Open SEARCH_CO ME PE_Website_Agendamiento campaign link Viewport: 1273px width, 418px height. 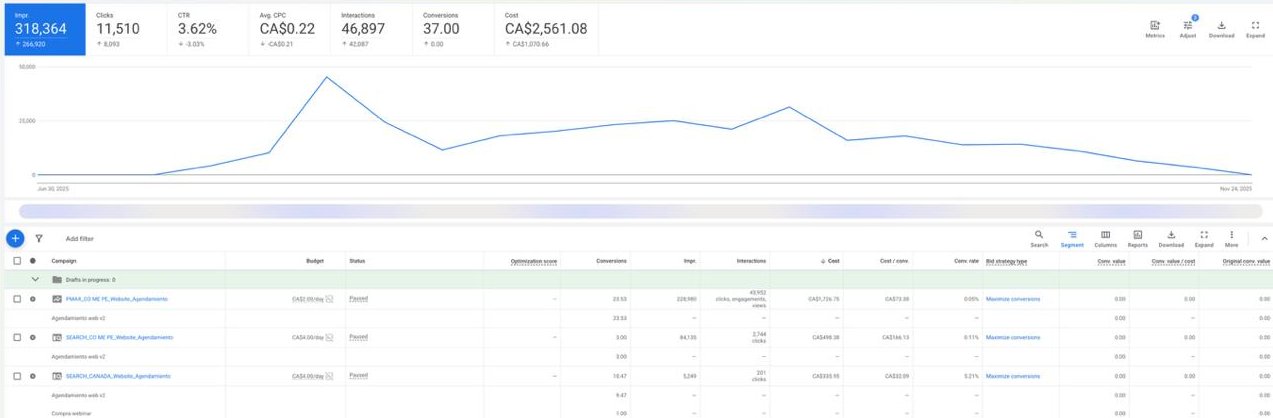[x=118, y=337]
